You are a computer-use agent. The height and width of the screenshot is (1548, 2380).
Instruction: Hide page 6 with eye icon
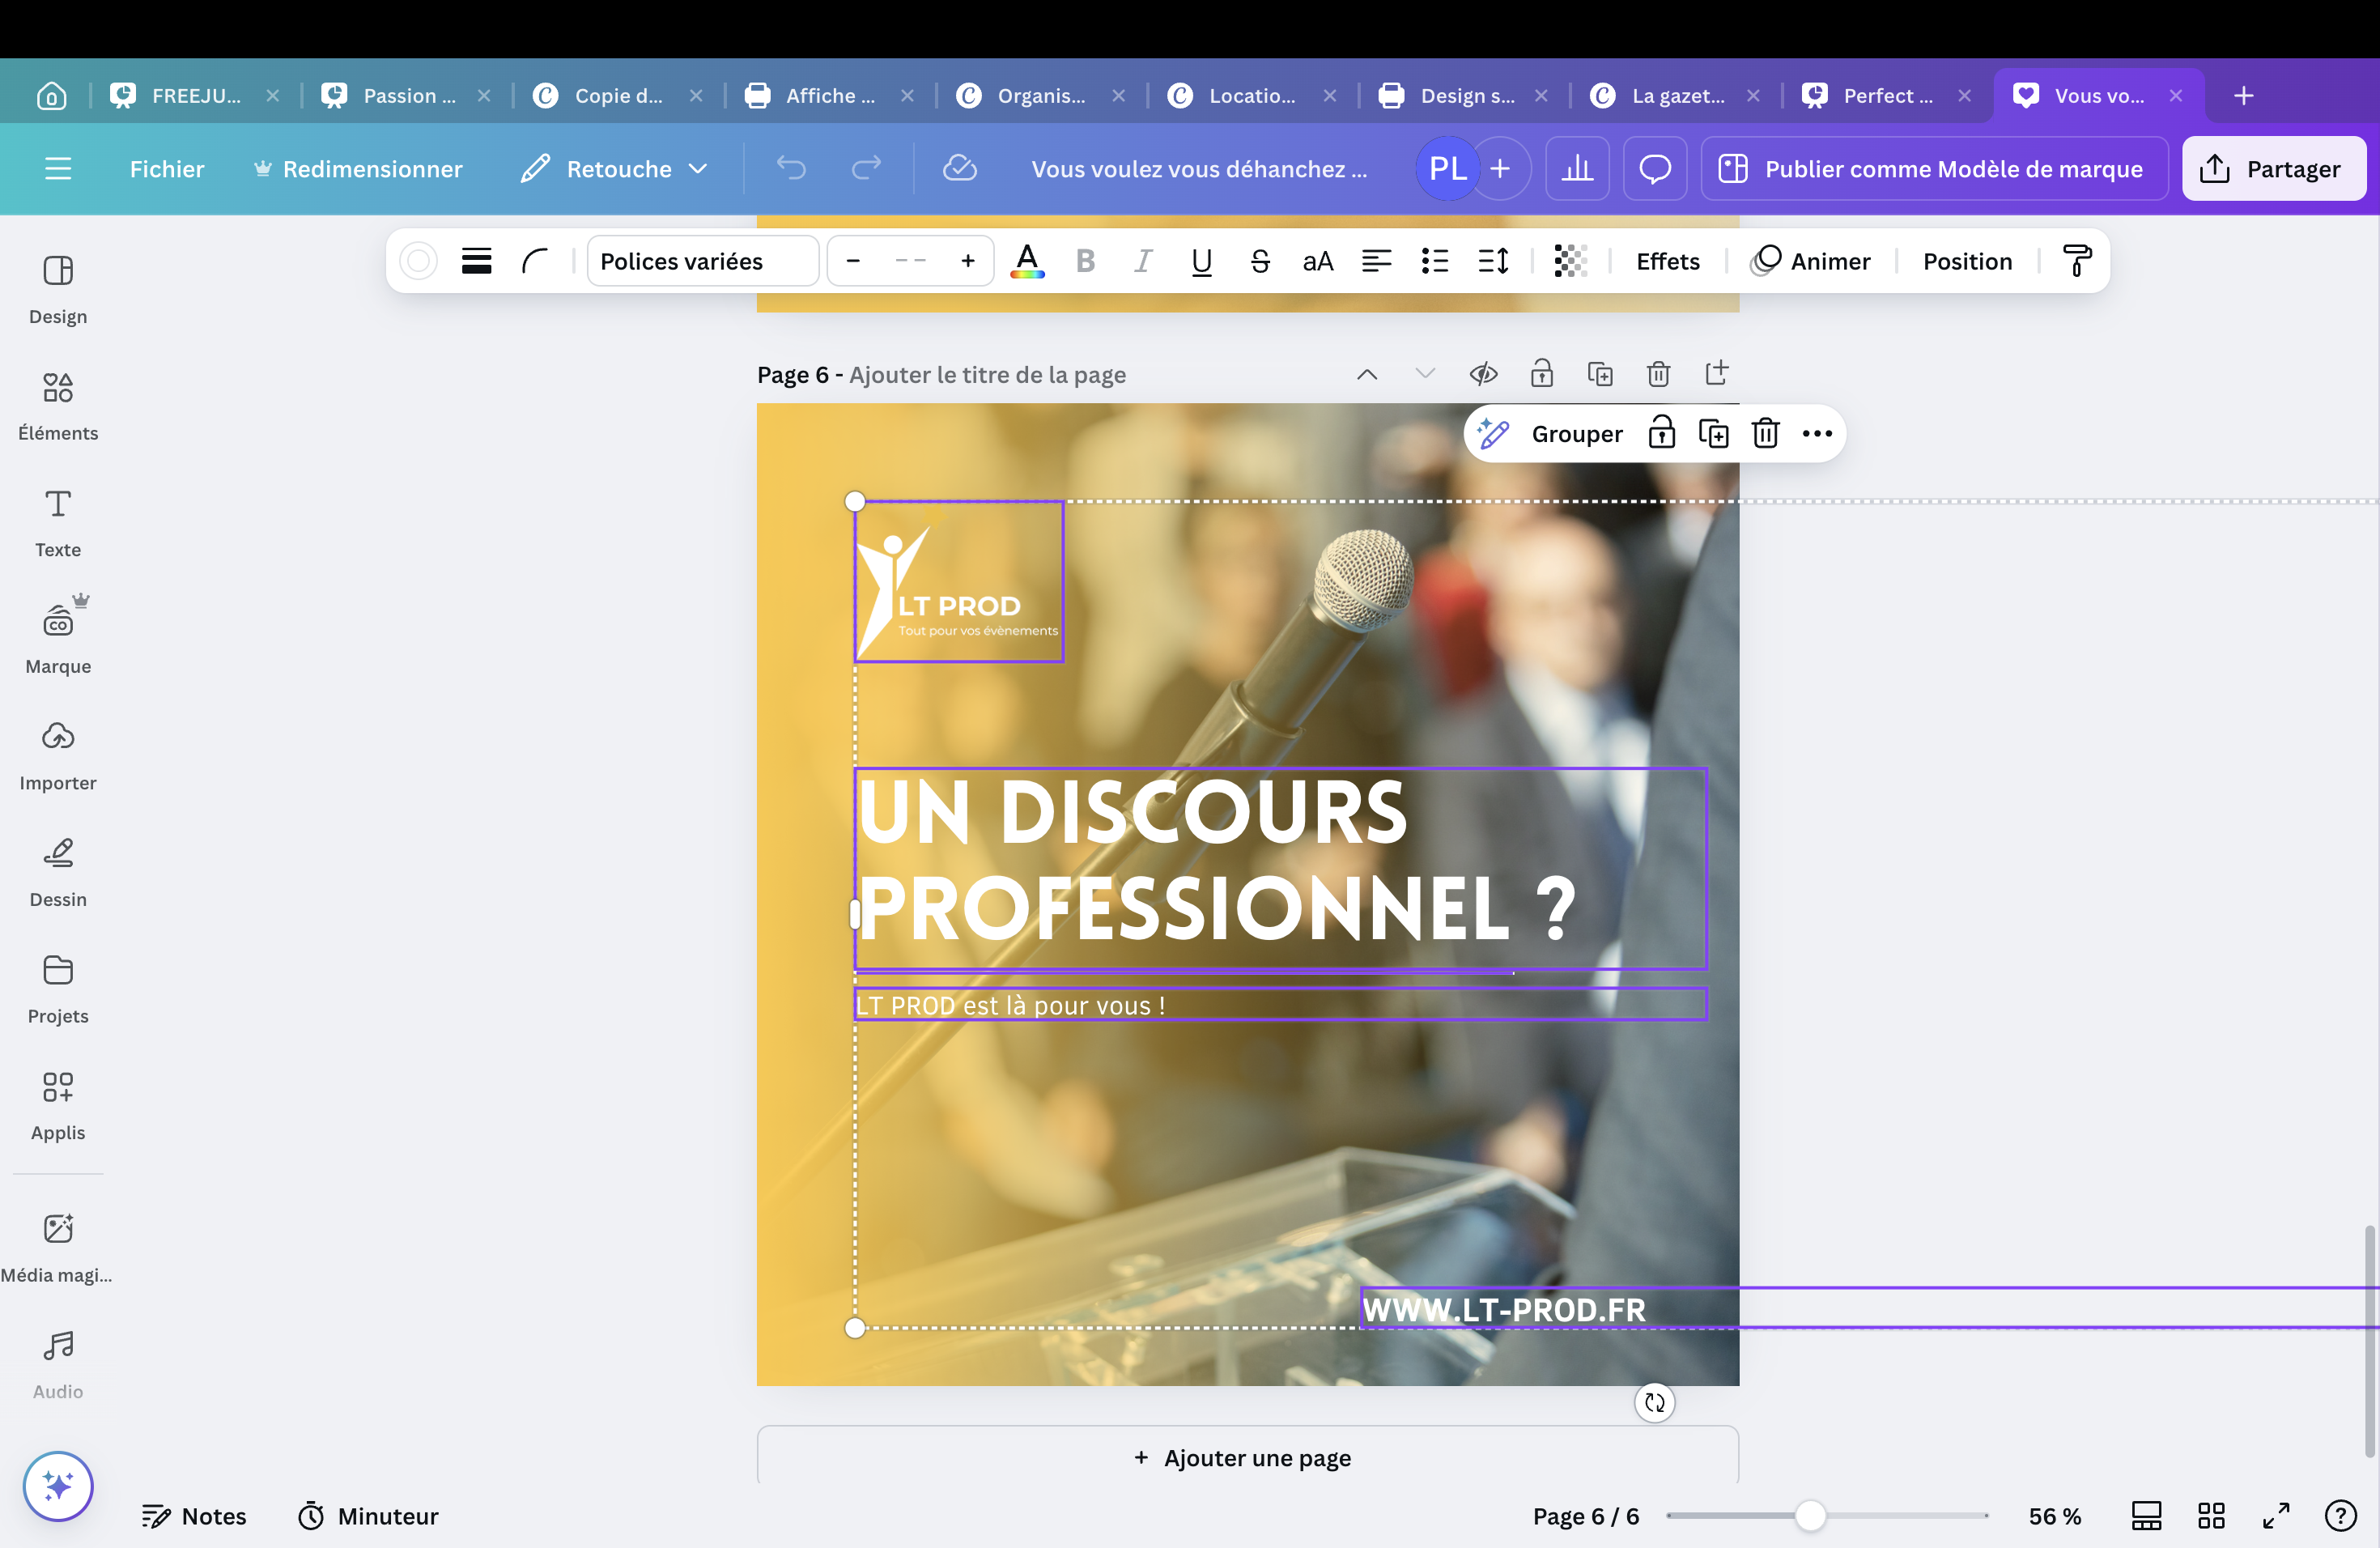[1483, 374]
